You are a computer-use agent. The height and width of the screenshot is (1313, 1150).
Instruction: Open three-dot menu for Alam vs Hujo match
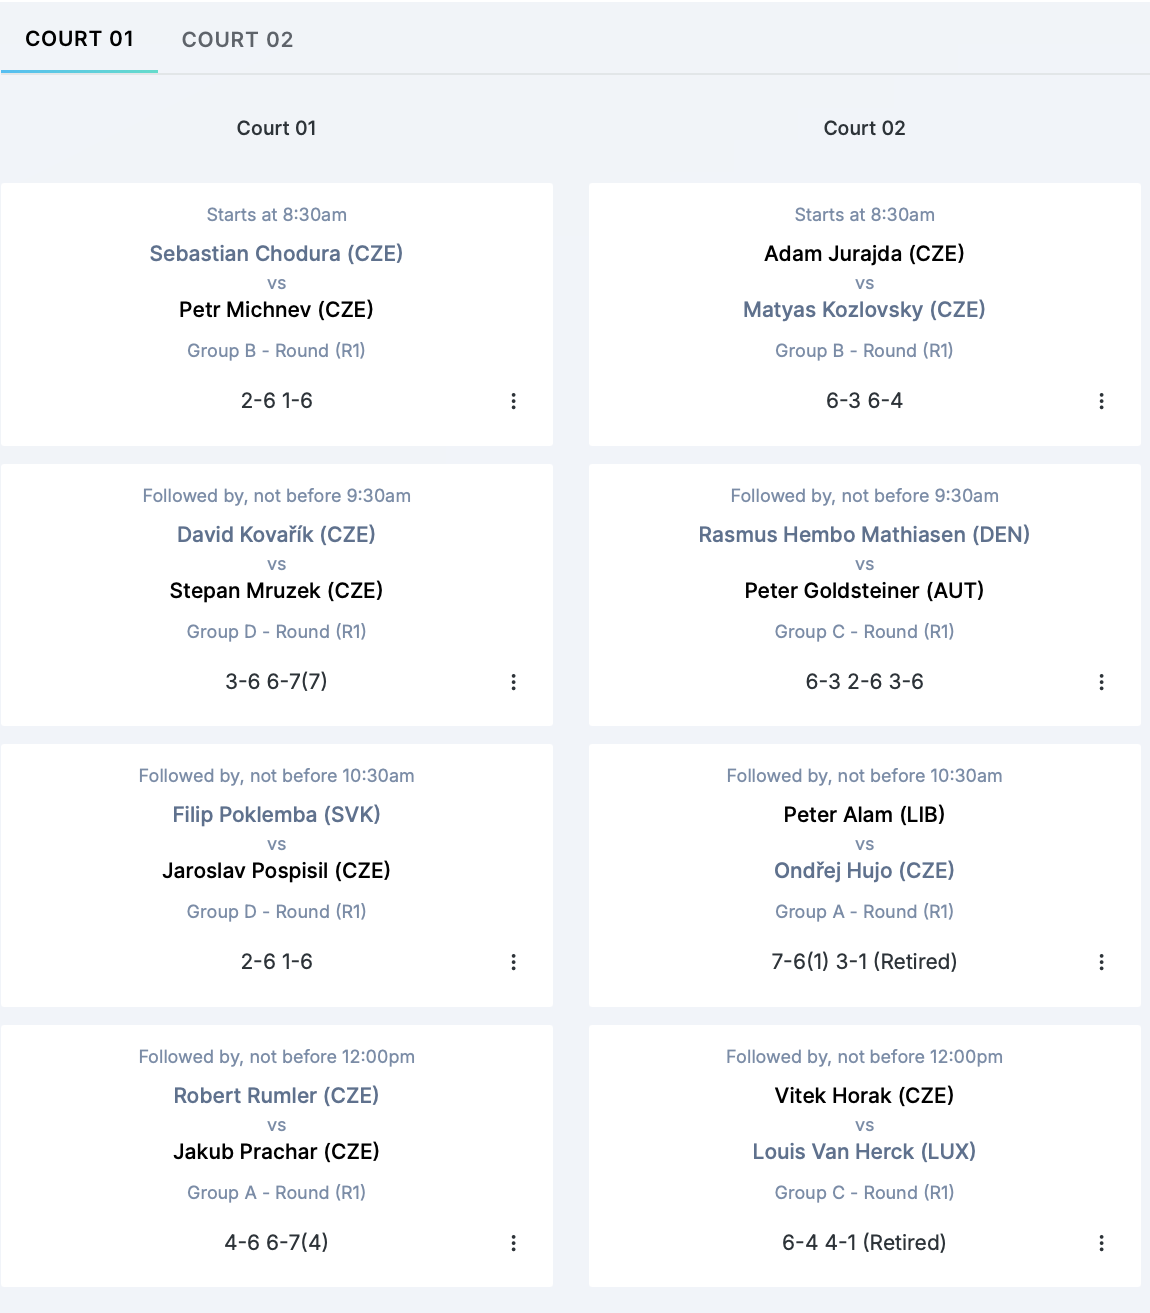point(1101,962)
